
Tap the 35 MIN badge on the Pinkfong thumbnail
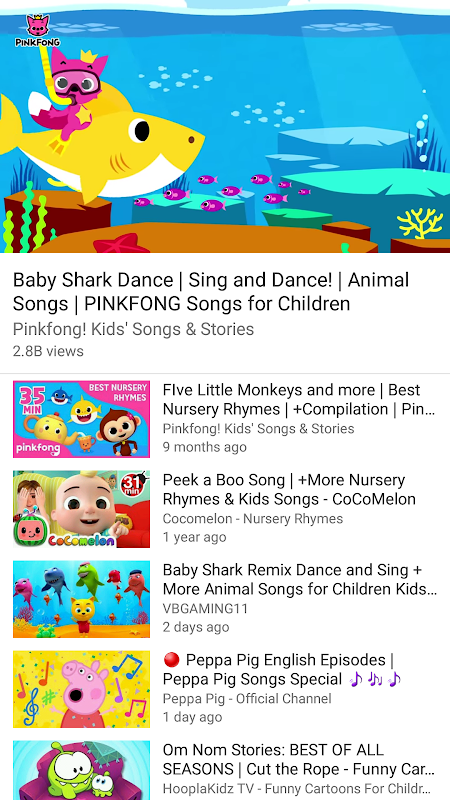click(32, 400)
